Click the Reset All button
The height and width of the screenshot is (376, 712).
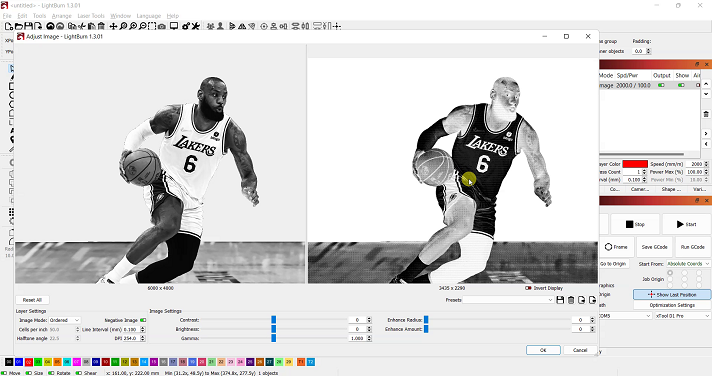(32, 300)
